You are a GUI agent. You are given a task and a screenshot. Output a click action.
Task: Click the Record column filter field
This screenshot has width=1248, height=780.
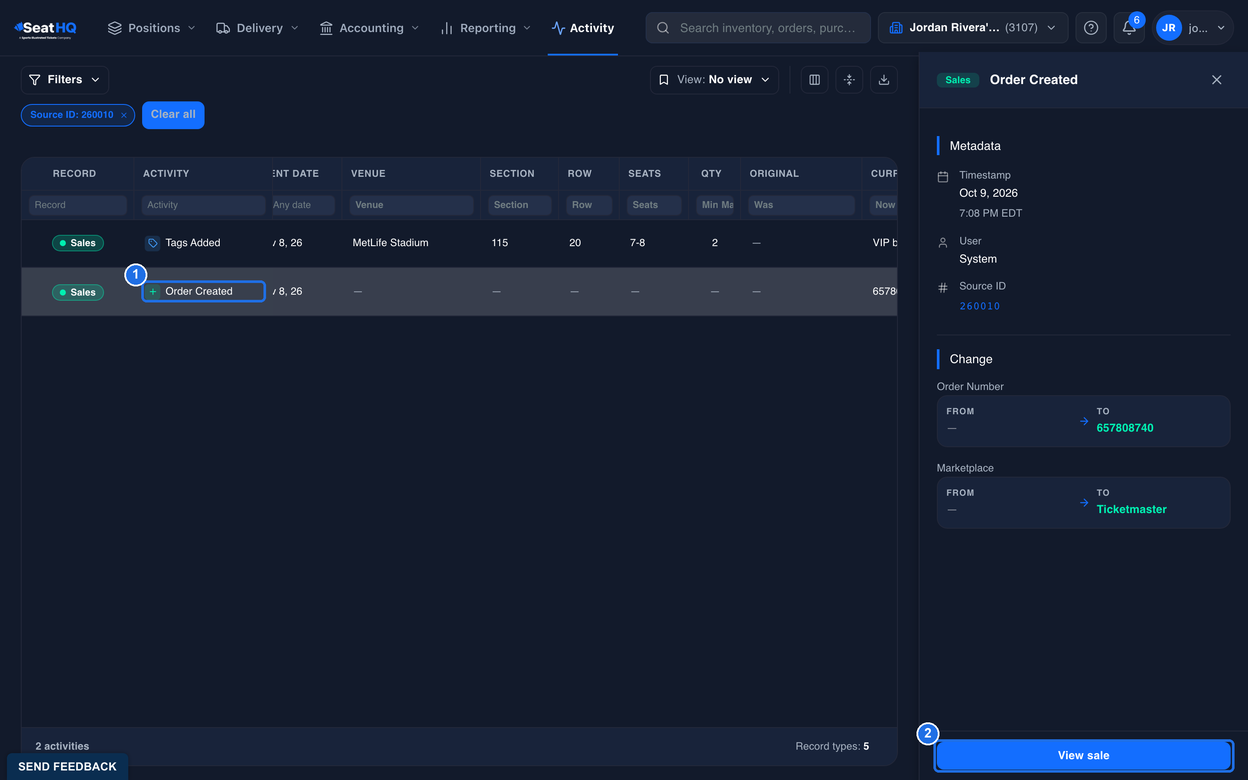[x=78, y=205]
